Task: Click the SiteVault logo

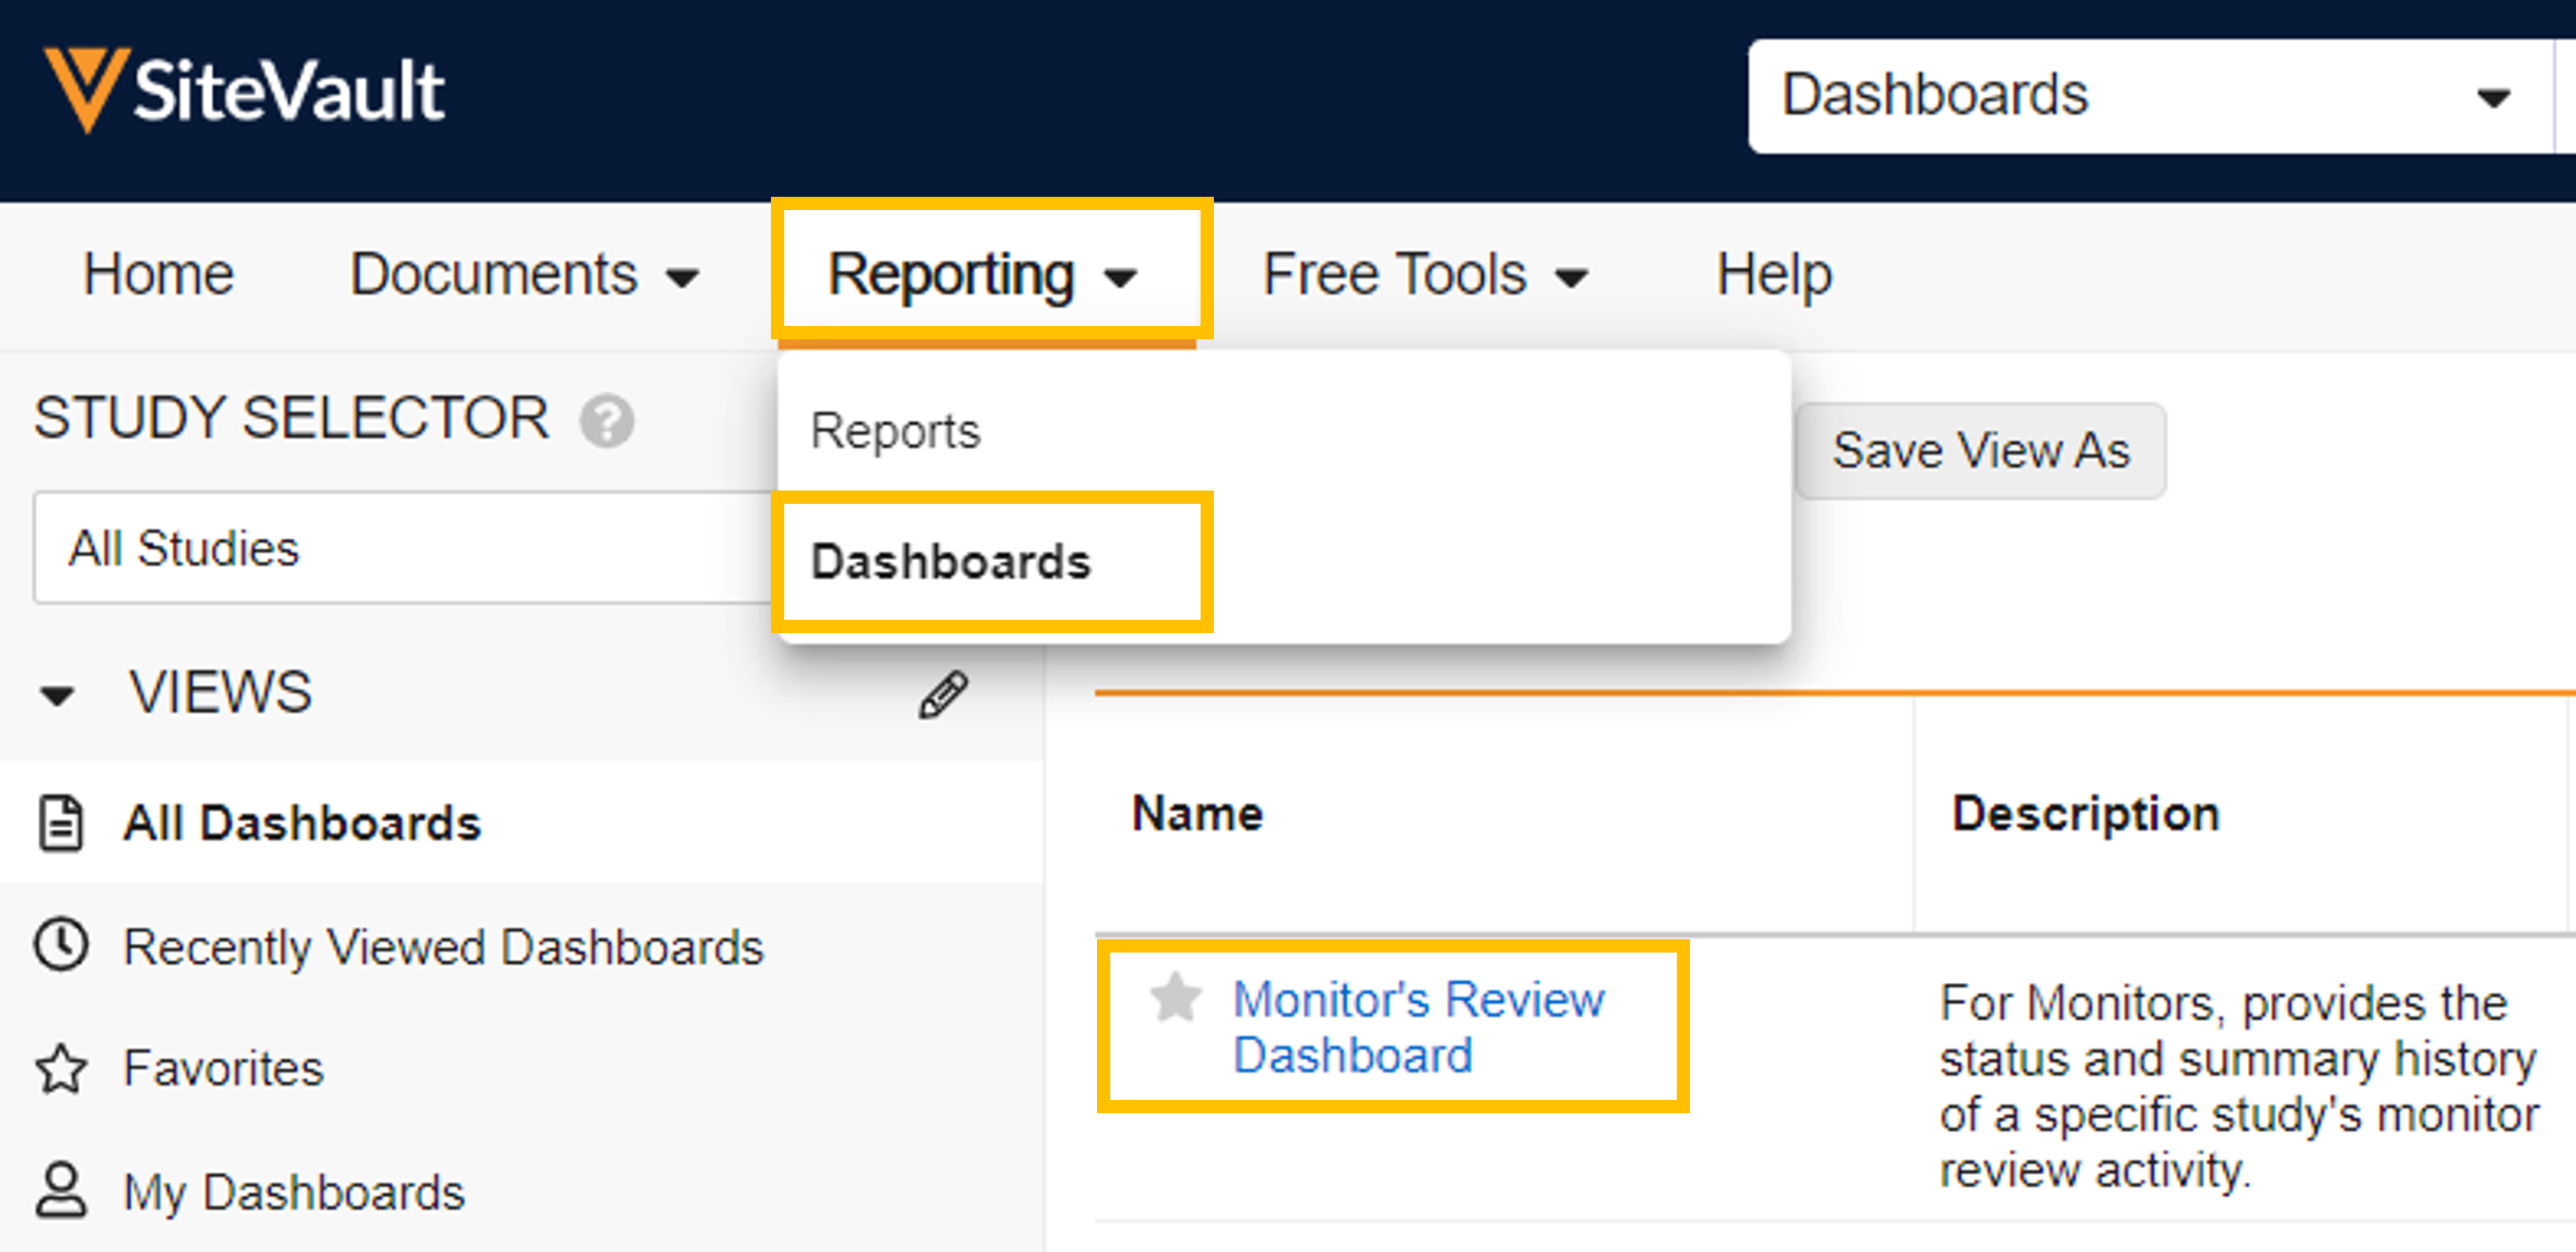Action: pyautogui.click(x=245, y=91)
